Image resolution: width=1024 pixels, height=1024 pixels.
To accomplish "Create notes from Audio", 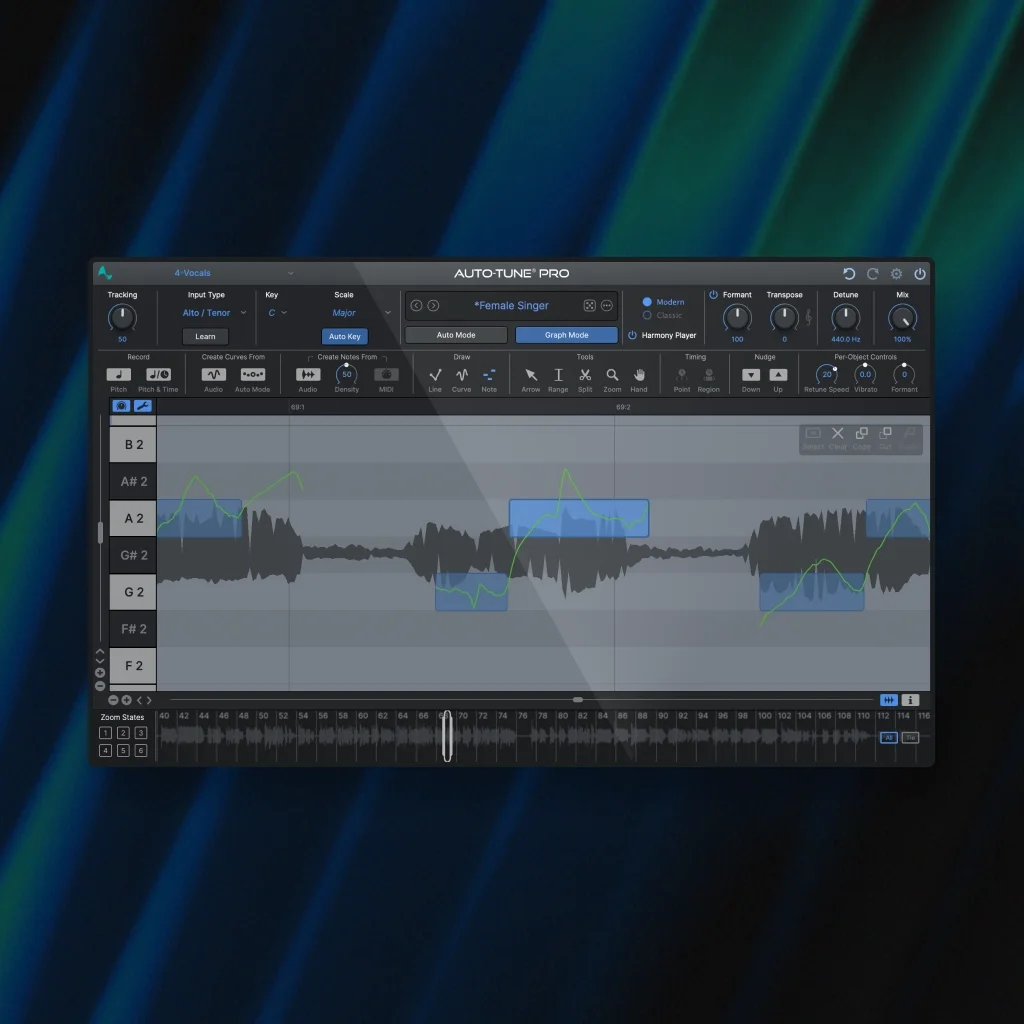I will [x=308, y=374].
